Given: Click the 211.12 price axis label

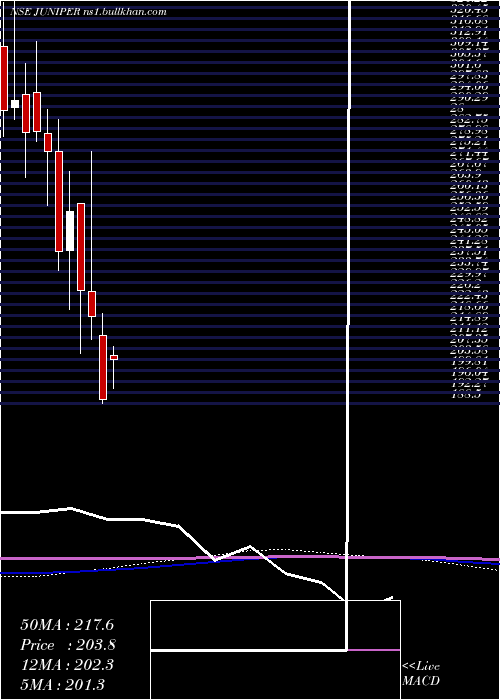Looking at the screenshot, I should (468, 329).
